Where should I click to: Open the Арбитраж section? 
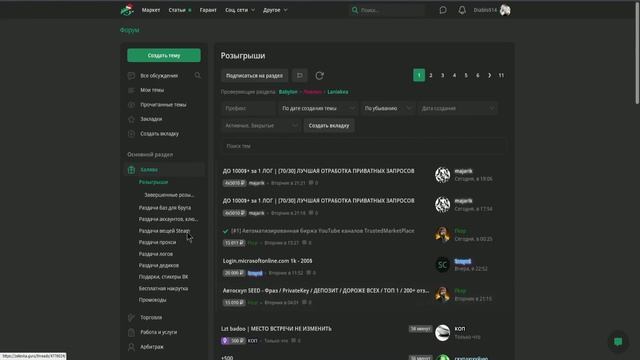pyautogui.click(x=151, y=347)
